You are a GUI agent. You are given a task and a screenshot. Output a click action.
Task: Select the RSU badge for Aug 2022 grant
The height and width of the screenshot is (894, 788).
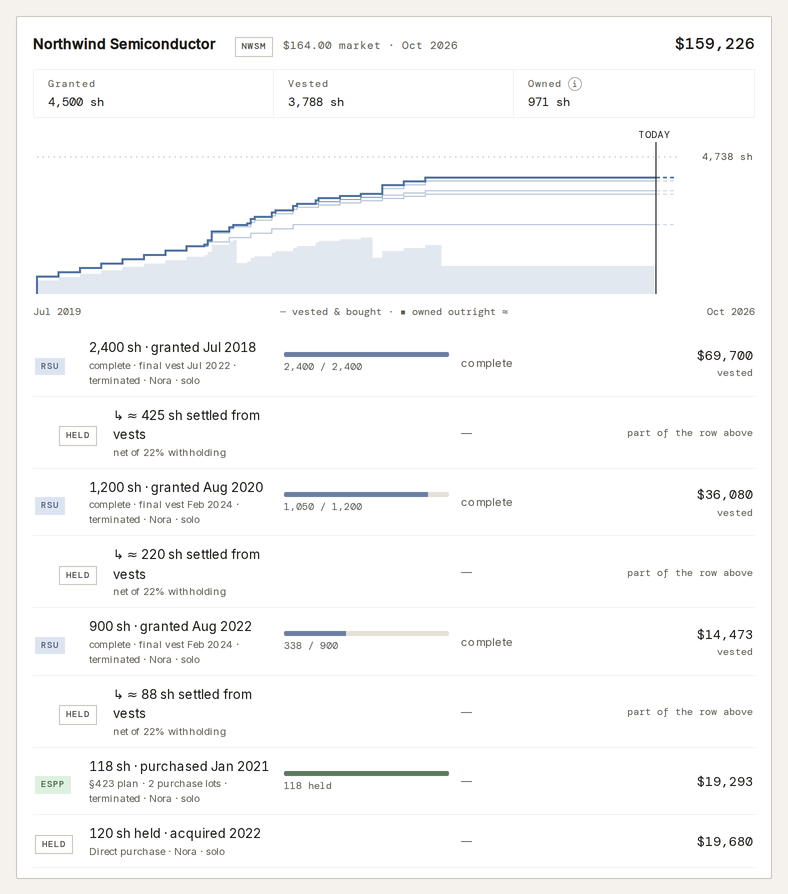(x=50, y=645)
